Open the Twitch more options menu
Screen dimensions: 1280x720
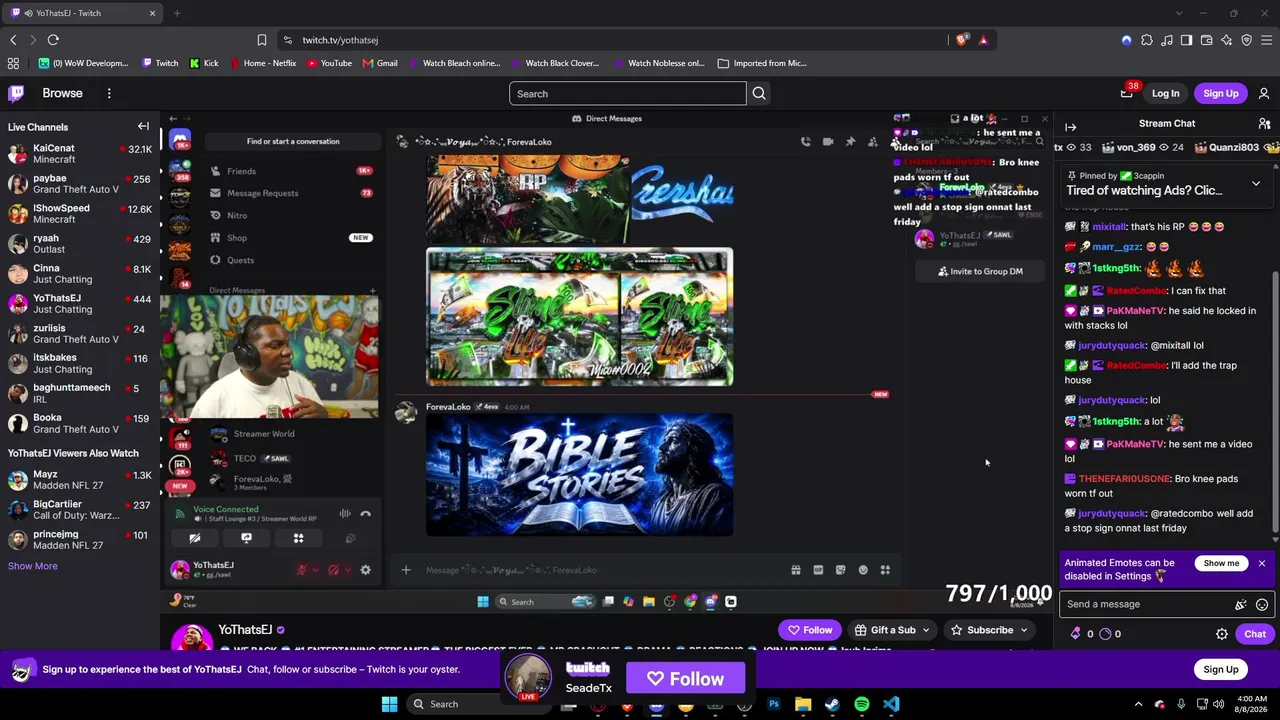click(109, 93)
